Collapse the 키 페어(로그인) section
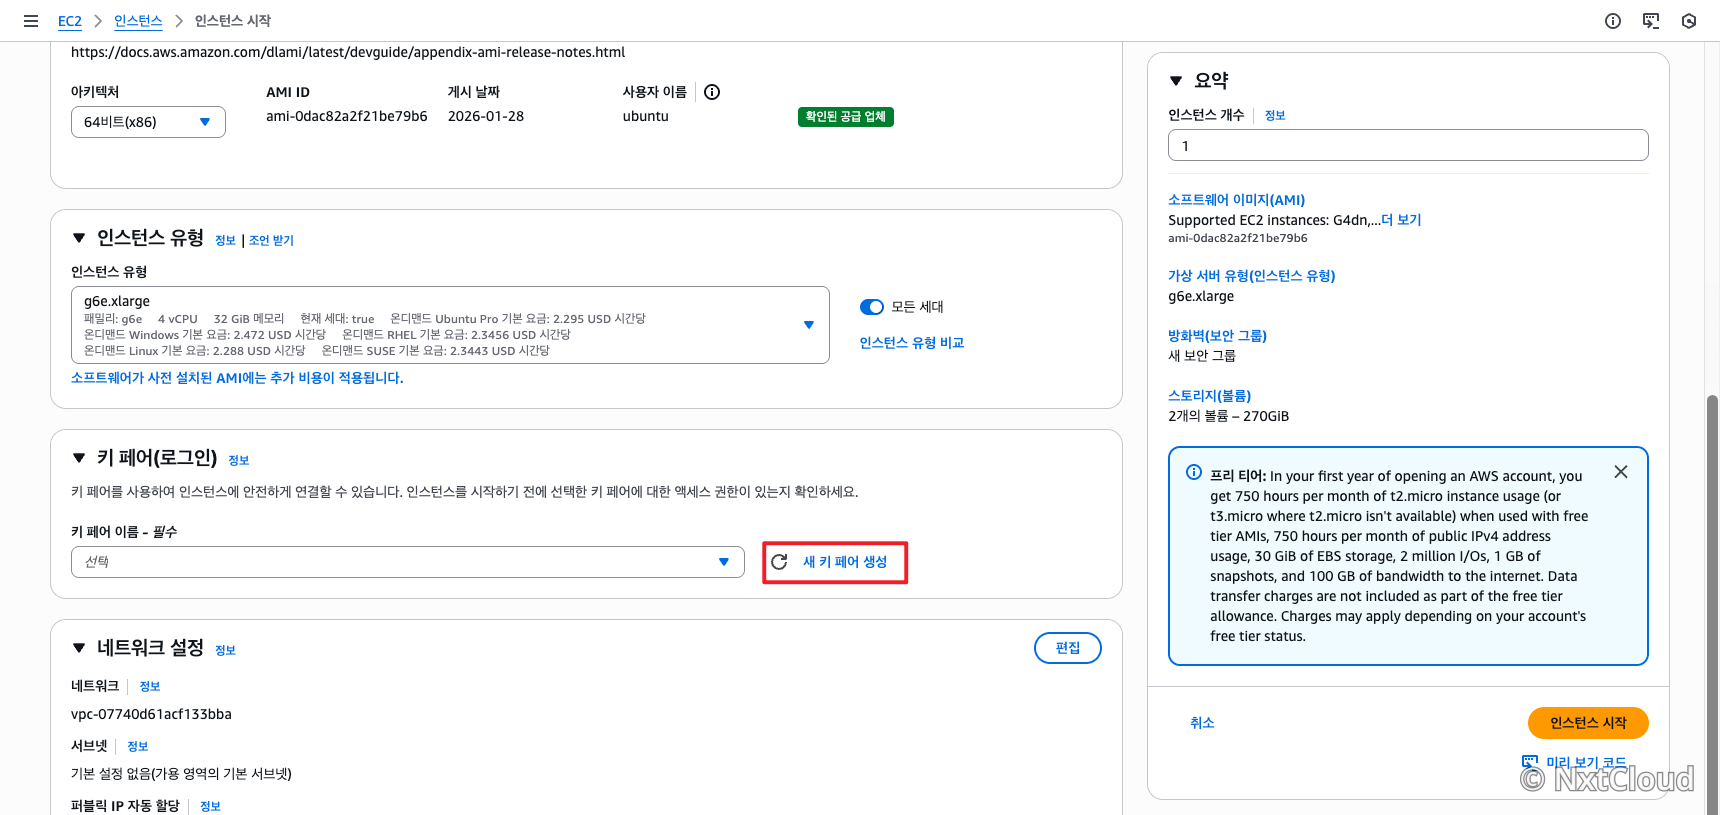Screen dimensions: 1720x815 79,458
